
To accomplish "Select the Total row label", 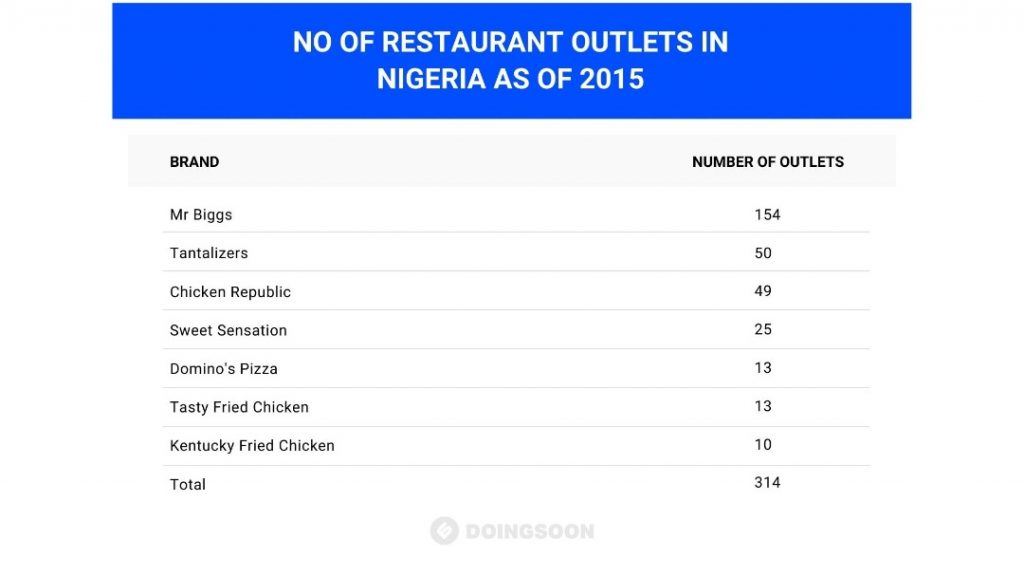I will [x=188, y=484].
